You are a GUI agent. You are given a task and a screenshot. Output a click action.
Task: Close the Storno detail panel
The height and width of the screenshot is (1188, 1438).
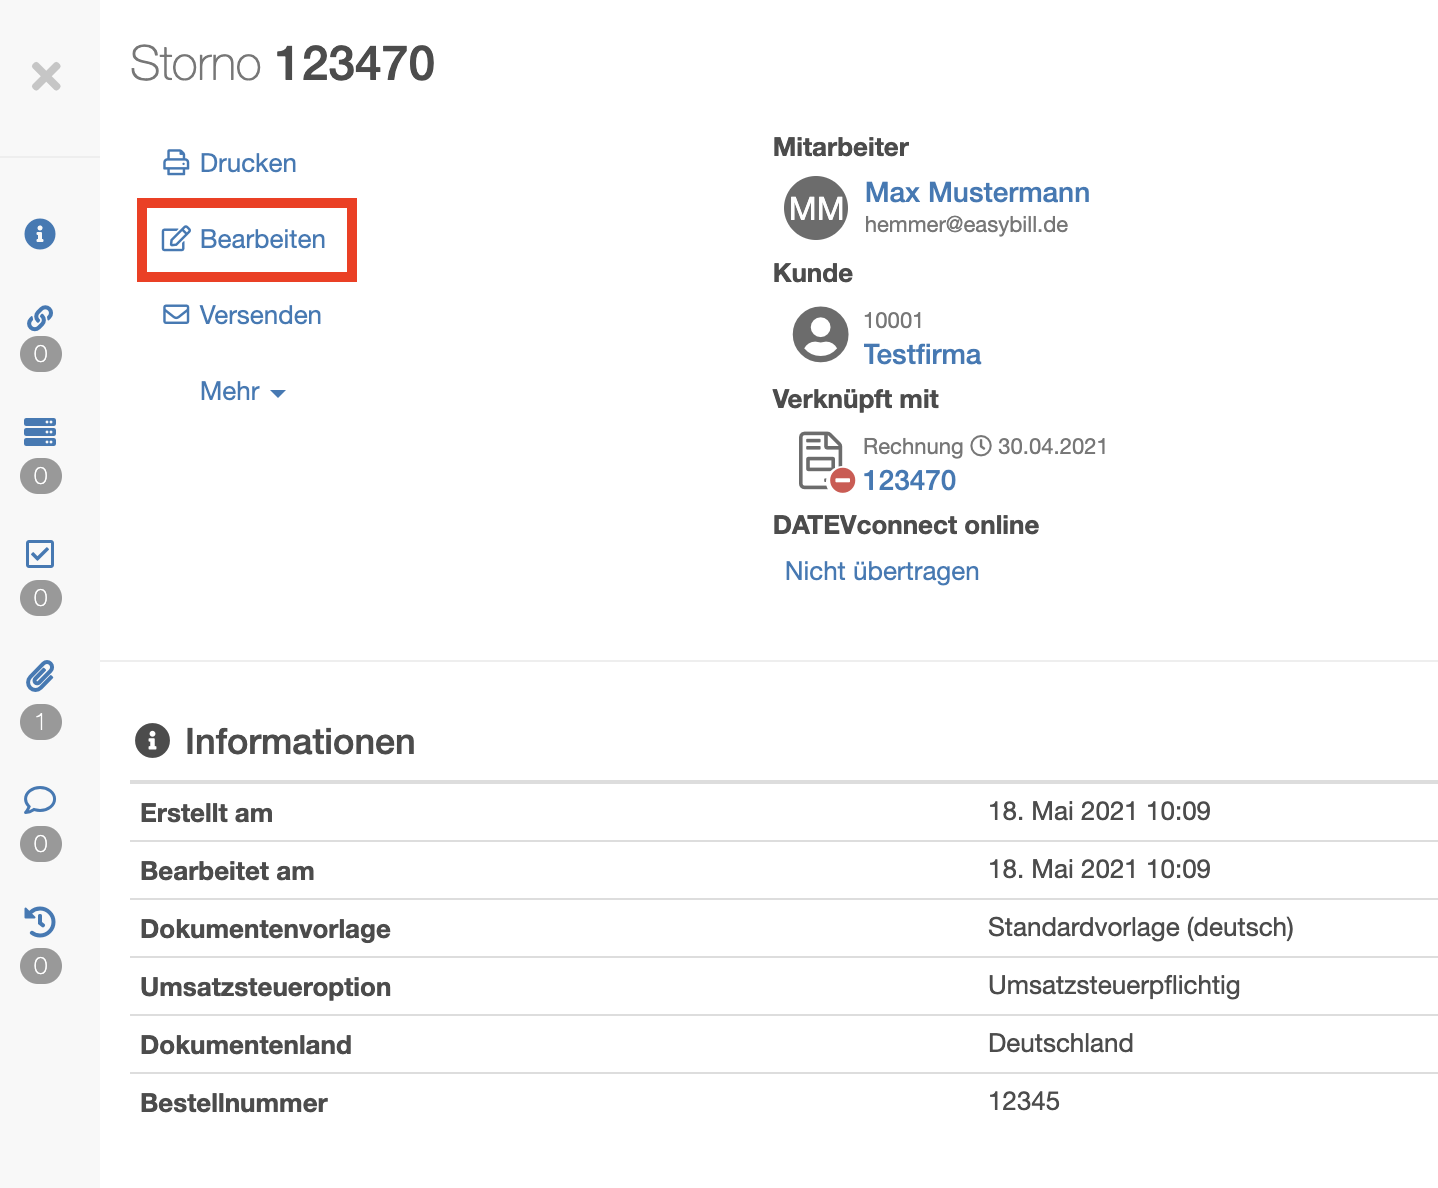click(x=46, y=76)
